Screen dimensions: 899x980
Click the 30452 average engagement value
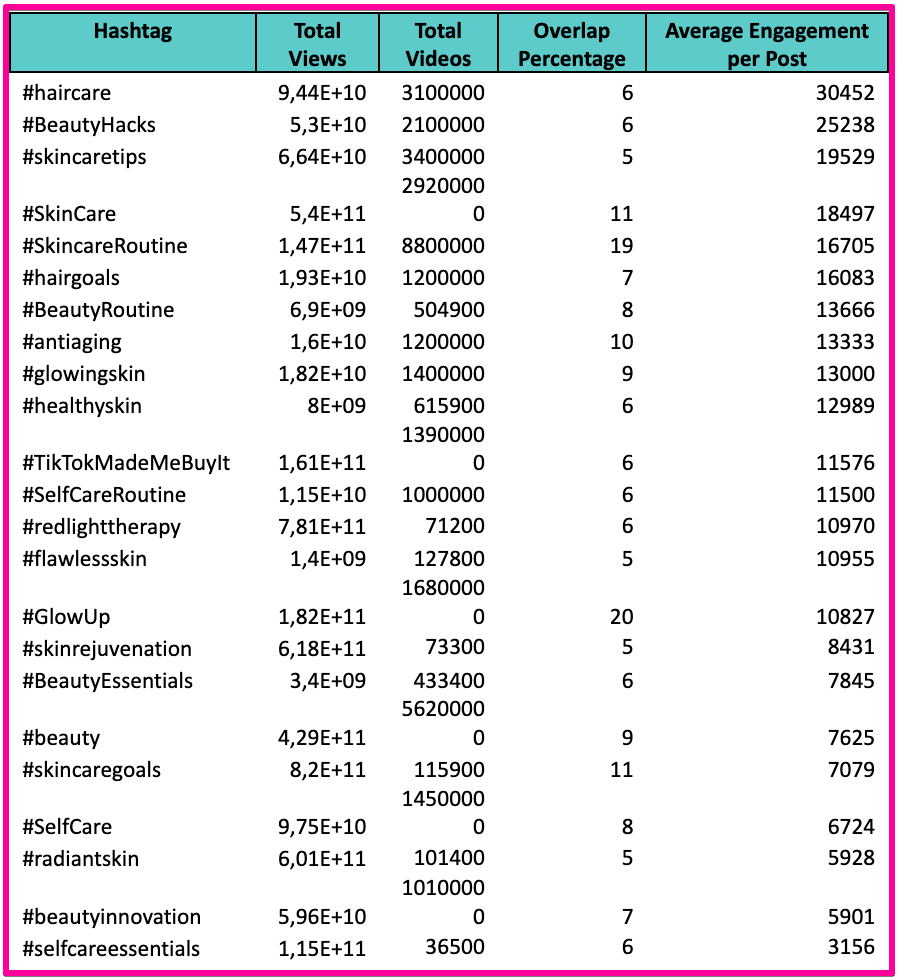844,94
